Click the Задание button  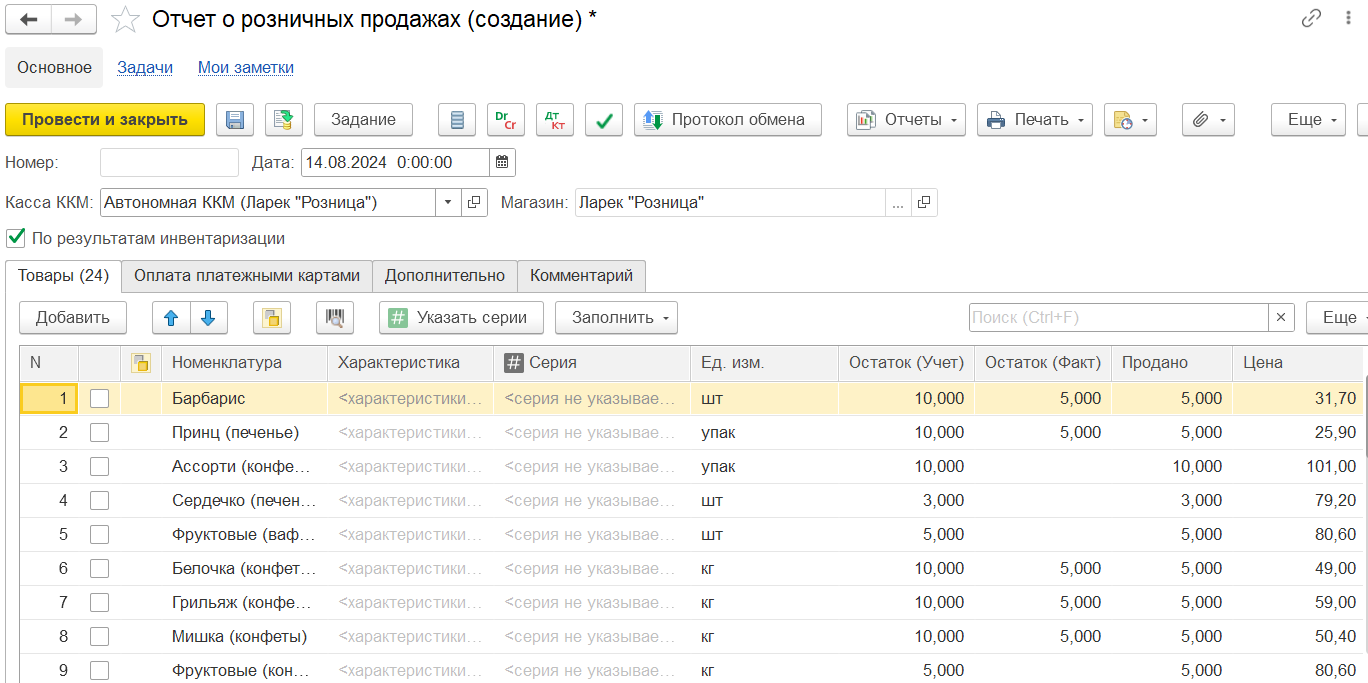(x=363, y=120)
